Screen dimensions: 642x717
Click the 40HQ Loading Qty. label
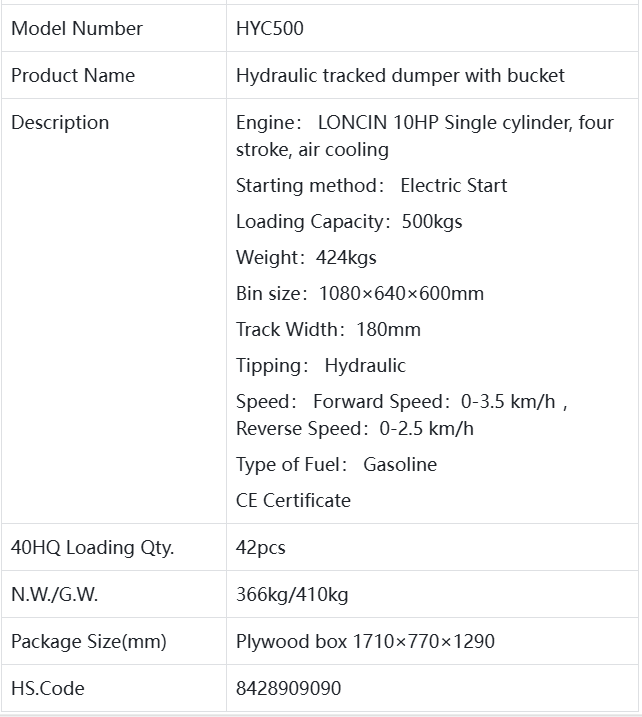[92, 547]
